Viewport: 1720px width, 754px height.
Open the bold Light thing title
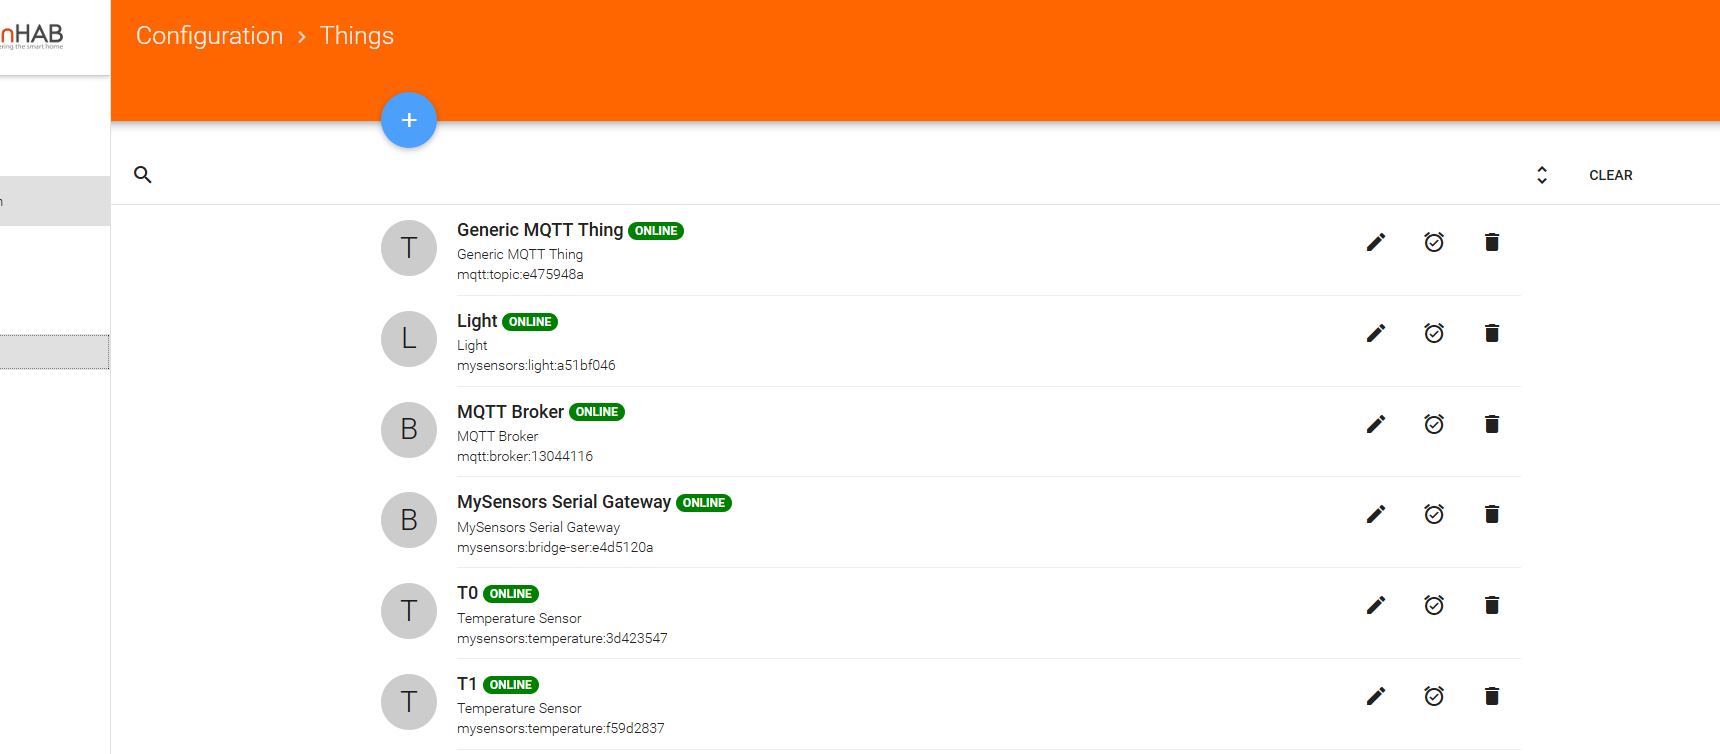(477, 321)
